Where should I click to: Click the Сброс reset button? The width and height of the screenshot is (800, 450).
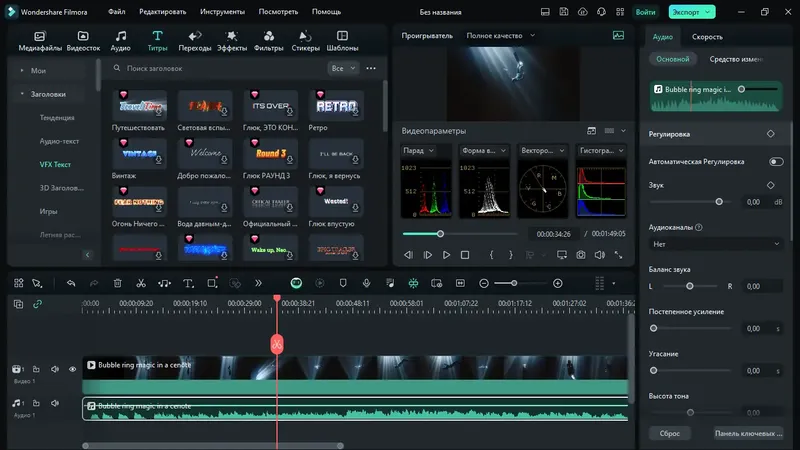pyautogui.click(x=670, y=433)
